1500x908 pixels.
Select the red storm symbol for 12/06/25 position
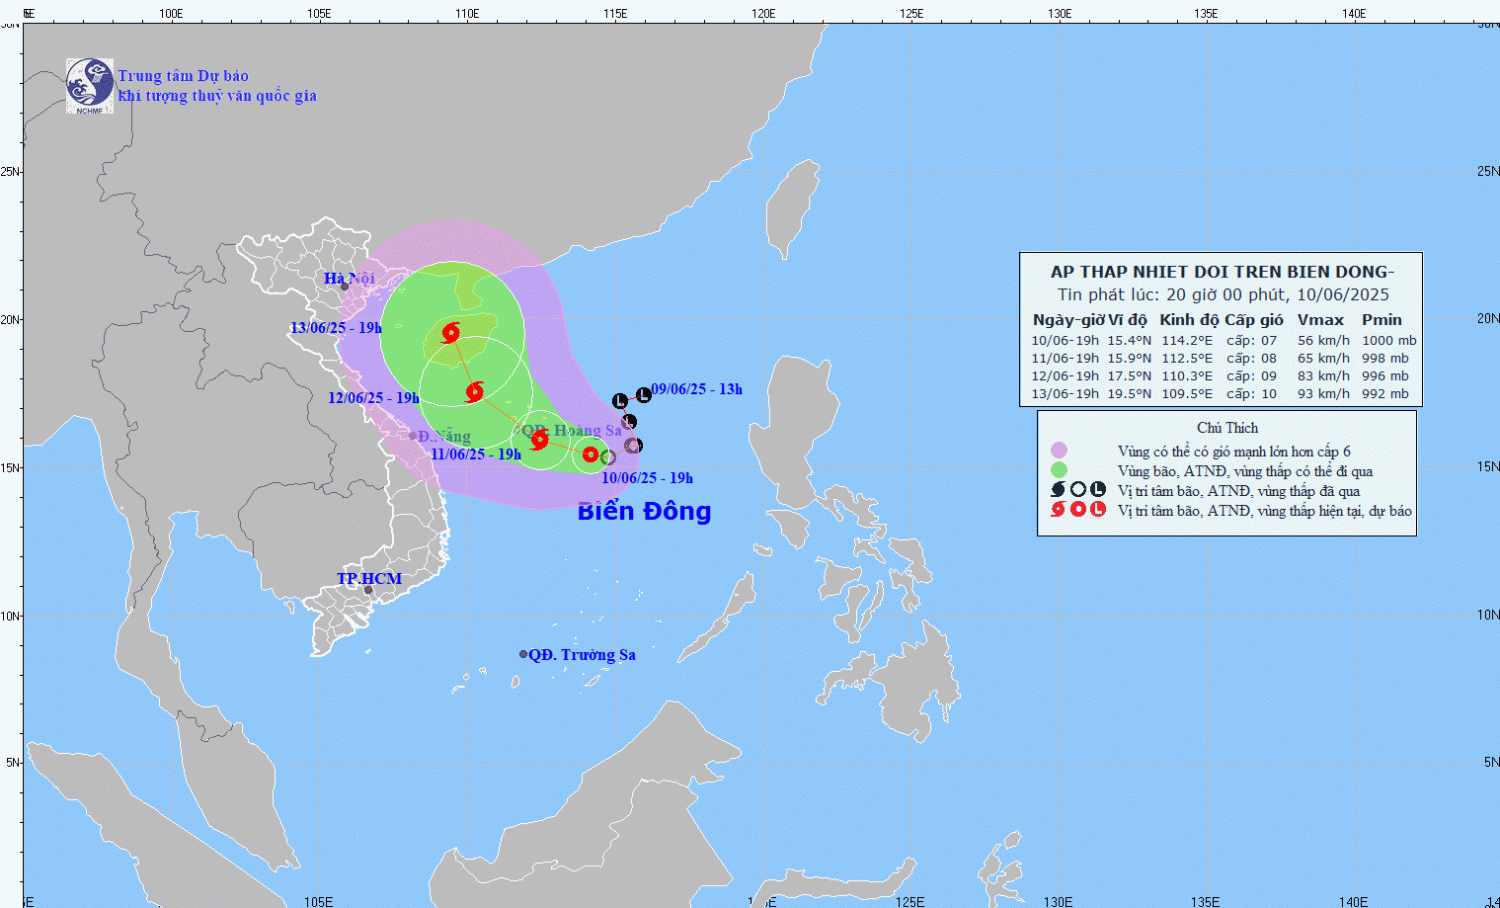pos(475,391)
